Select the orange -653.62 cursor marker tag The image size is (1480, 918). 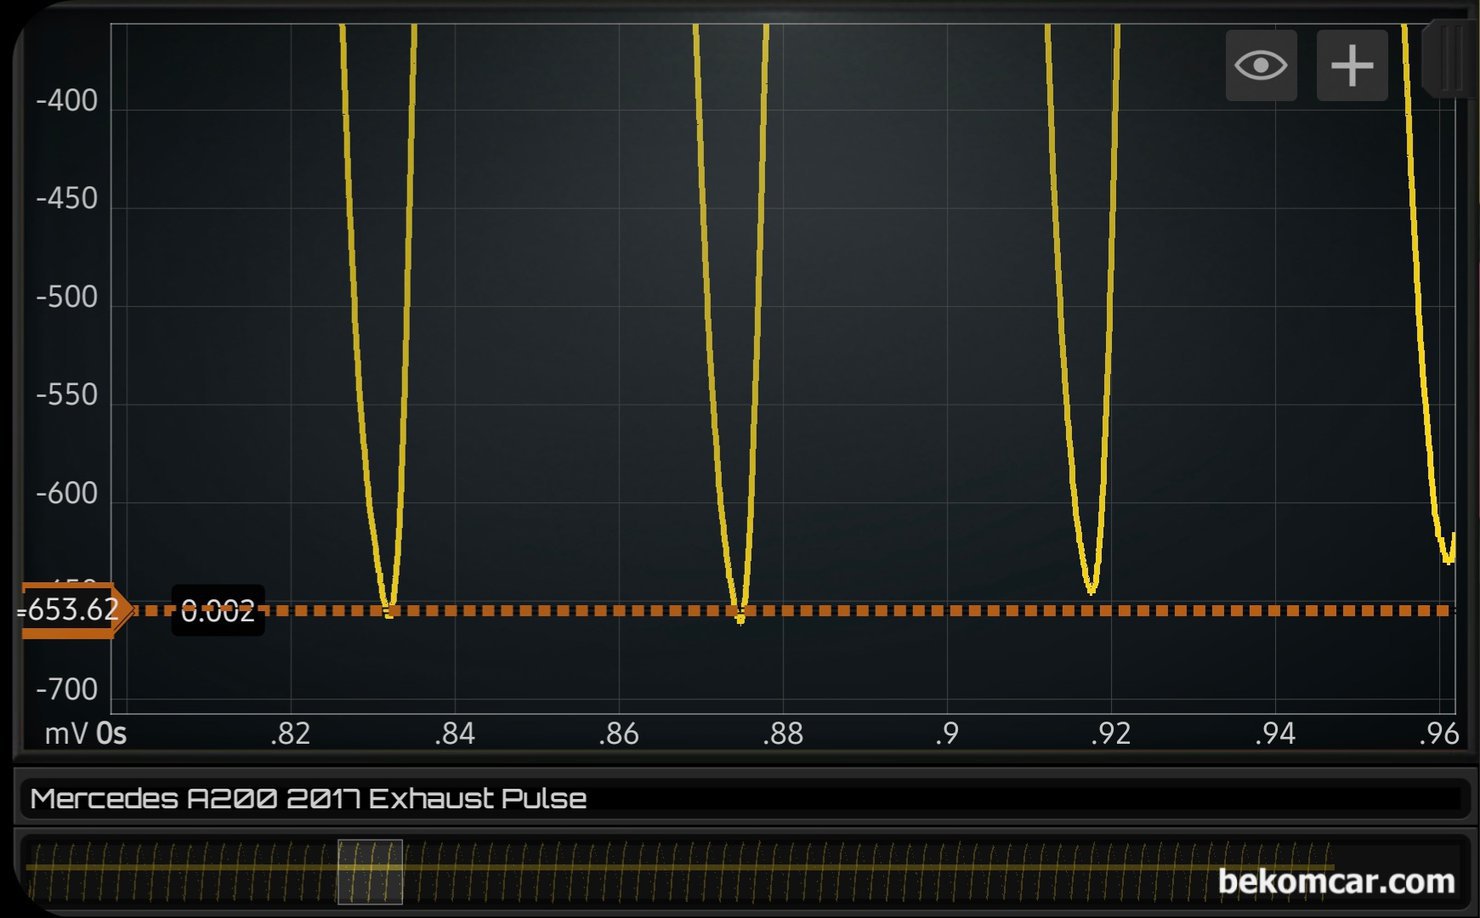pyautogui.click(x=72, y=609)
